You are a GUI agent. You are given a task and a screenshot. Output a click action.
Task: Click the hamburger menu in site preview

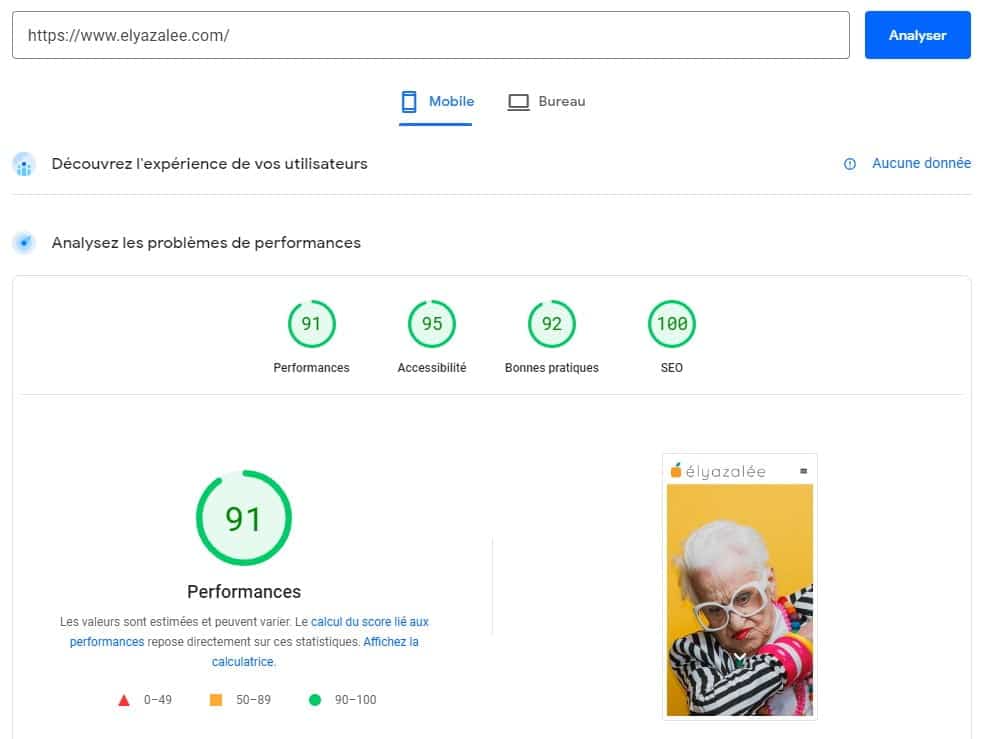tap(804, 471)
